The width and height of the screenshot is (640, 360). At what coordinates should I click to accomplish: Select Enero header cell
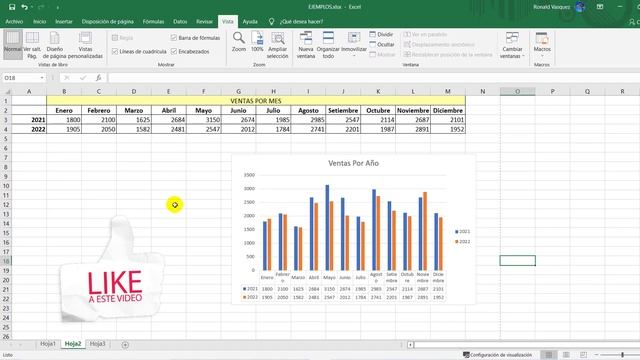64,110
